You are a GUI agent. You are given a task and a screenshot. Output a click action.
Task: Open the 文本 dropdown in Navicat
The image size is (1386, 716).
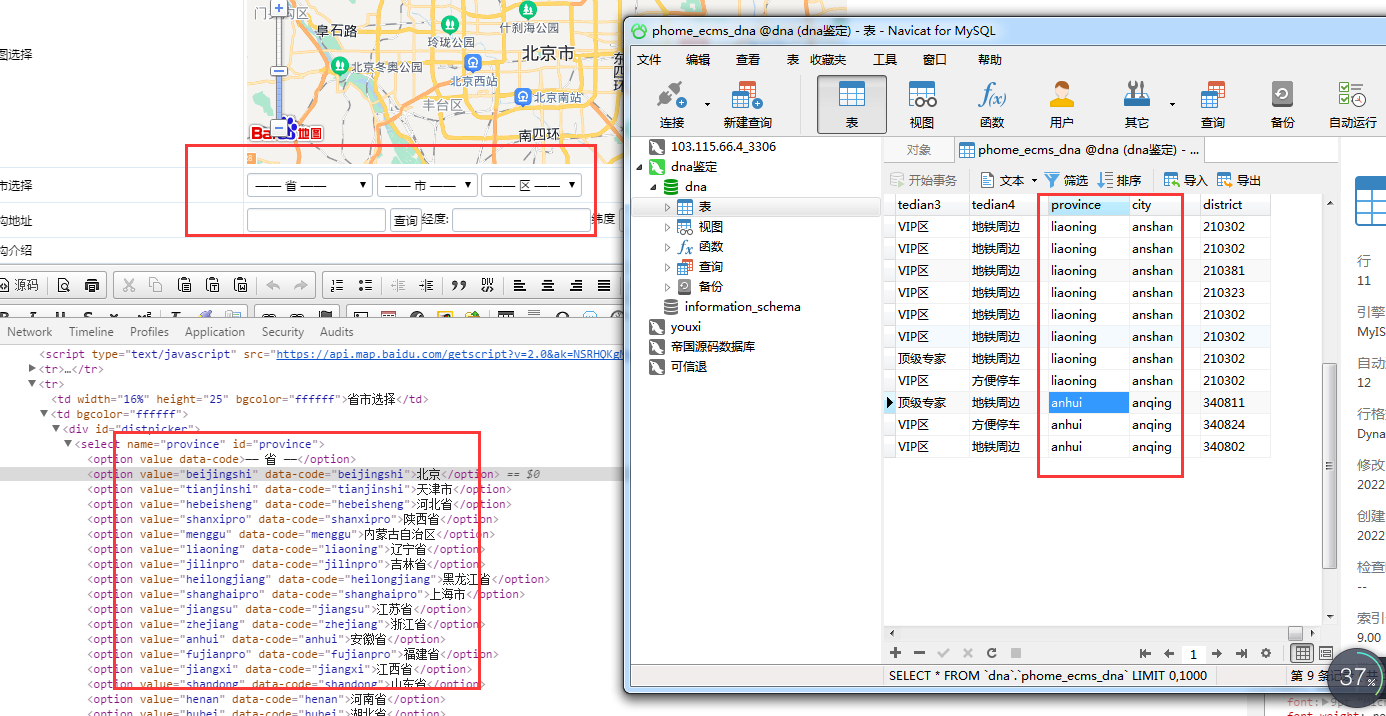pyautogui.click(x=1008, y=180)
